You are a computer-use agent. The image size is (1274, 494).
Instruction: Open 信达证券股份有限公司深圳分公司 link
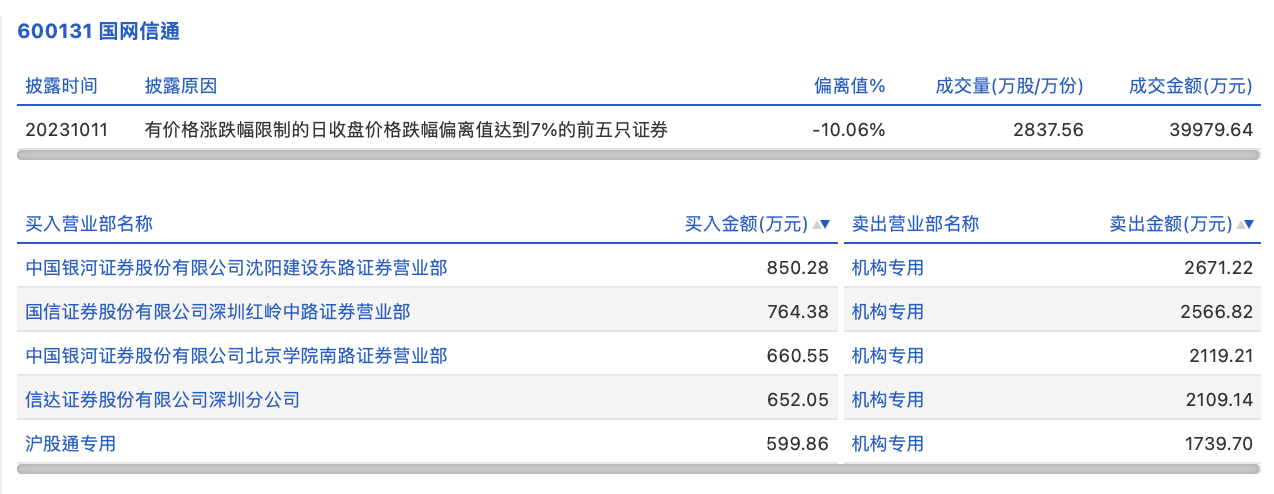[x=162, y=400]
